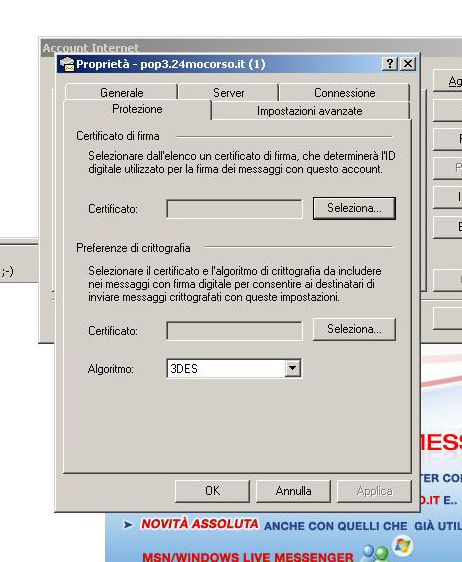Confirm with the OK button
Image resolution: width=462 pixels, height=562 pixels.
click(x=213, y=491)
